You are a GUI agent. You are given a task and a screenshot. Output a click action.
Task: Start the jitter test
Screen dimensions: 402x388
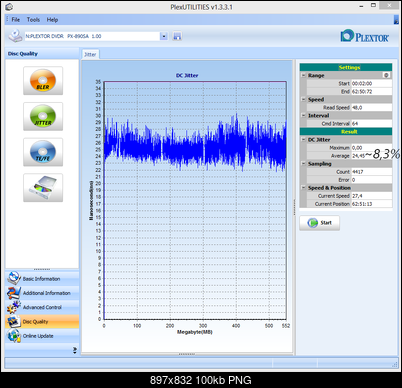point(319,223)
